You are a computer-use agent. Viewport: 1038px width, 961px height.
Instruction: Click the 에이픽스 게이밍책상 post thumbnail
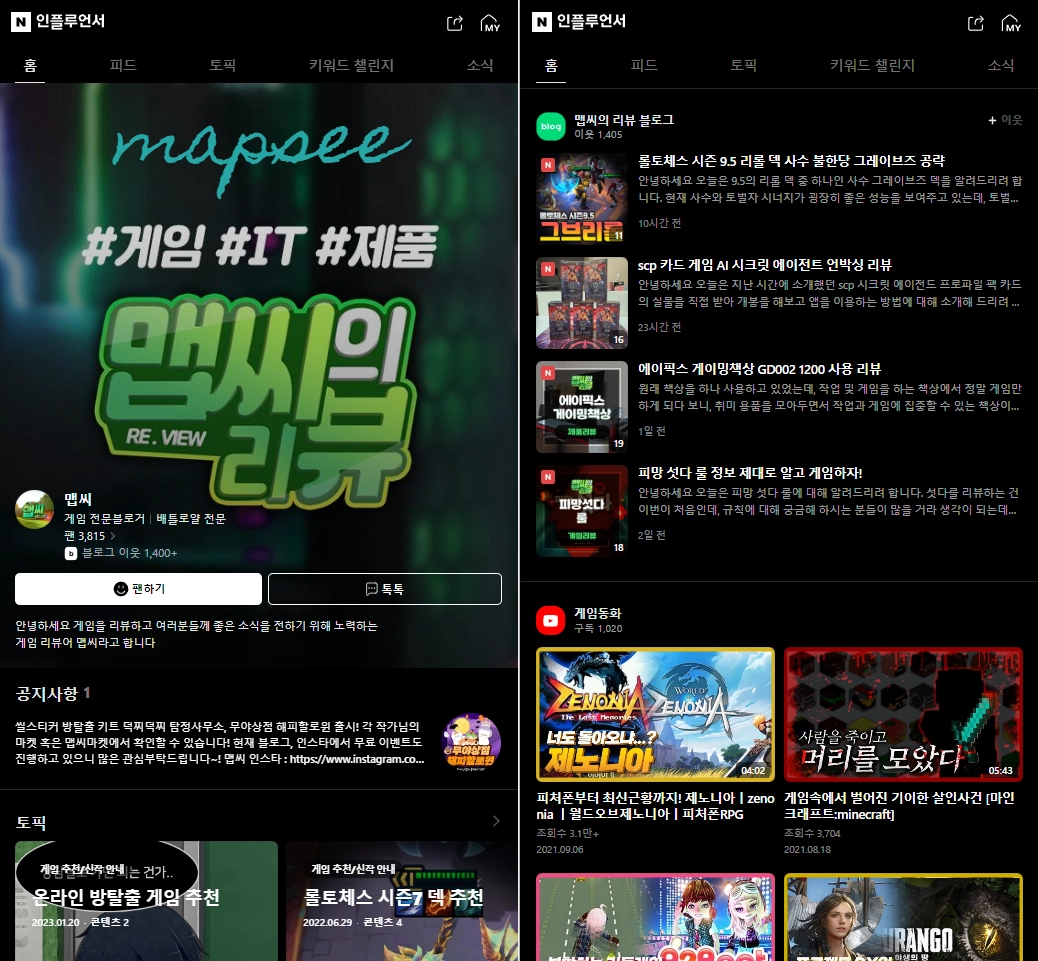click(x=582, y=406)
